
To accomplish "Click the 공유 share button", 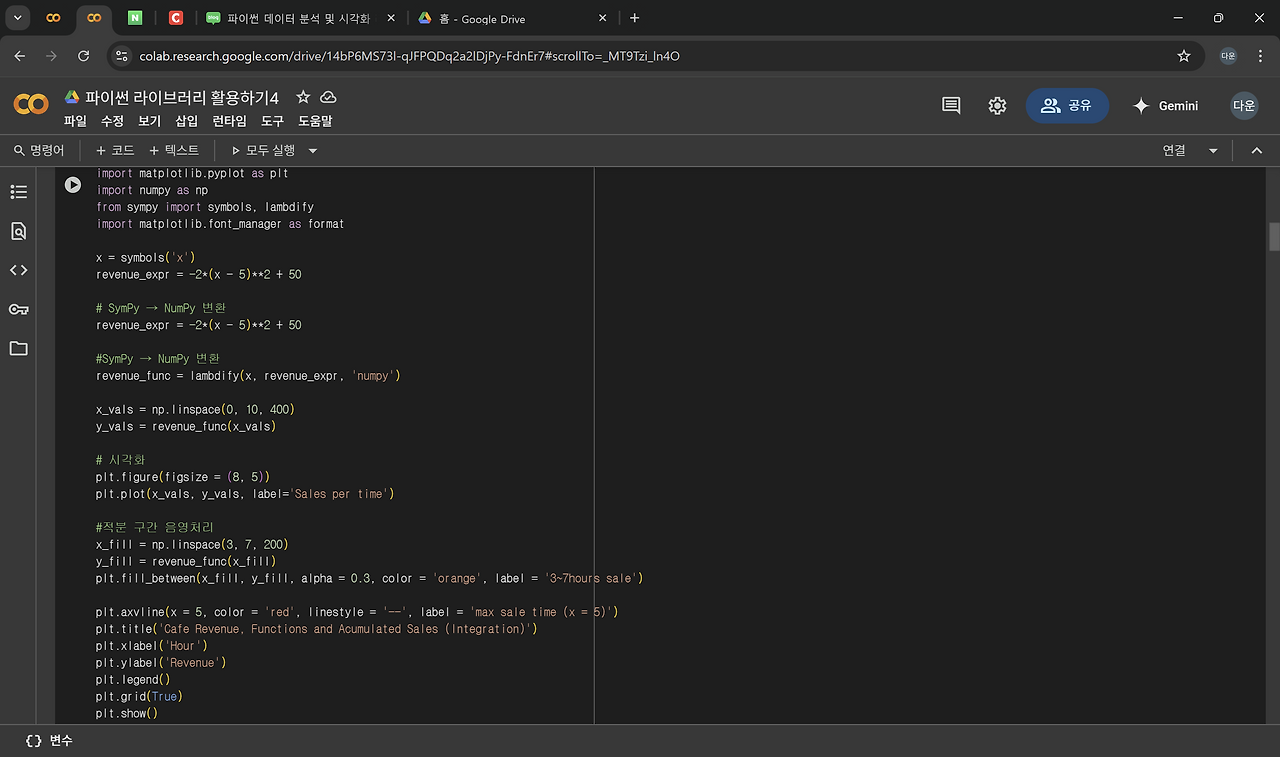I will 1067,105.
